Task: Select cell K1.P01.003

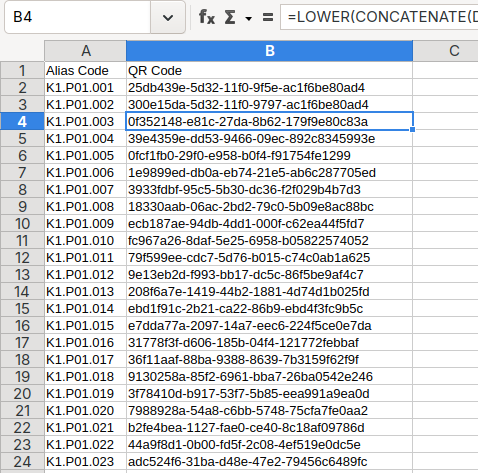Action: coord(86,122)
